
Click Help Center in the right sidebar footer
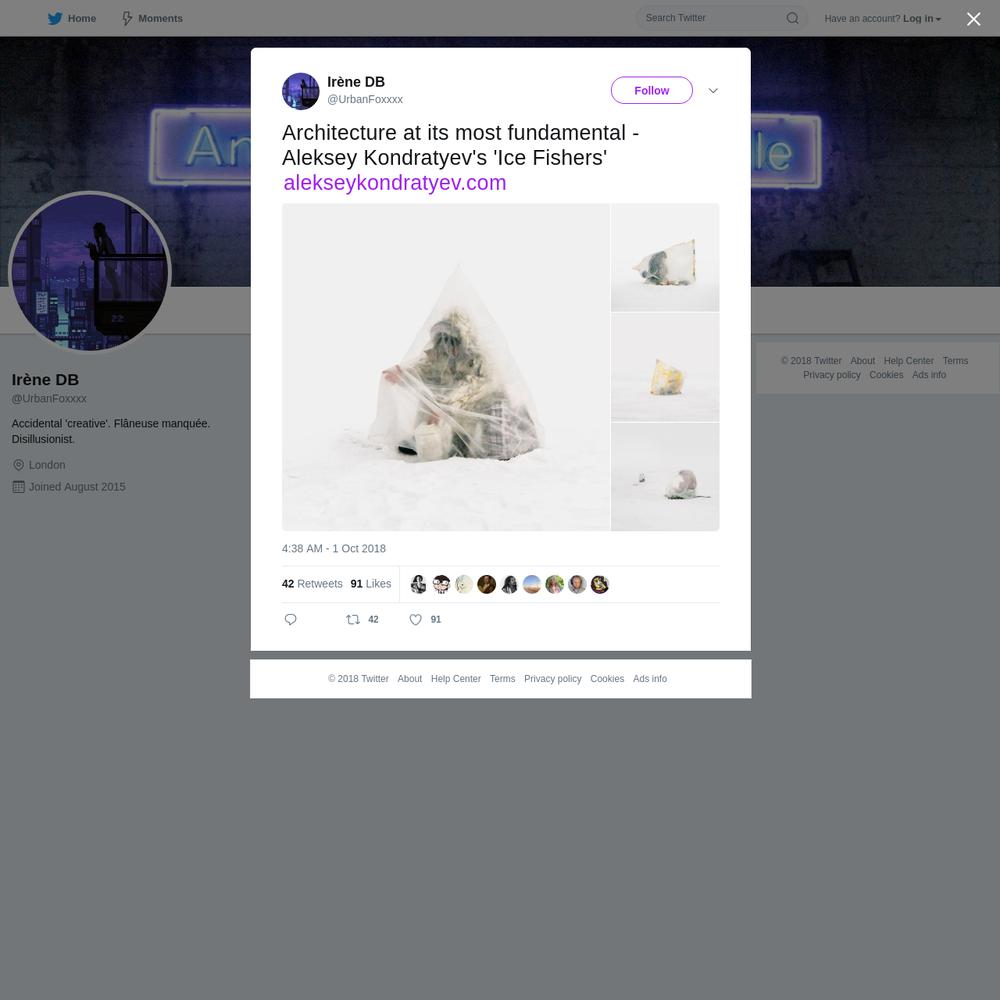tap(908, 360)
